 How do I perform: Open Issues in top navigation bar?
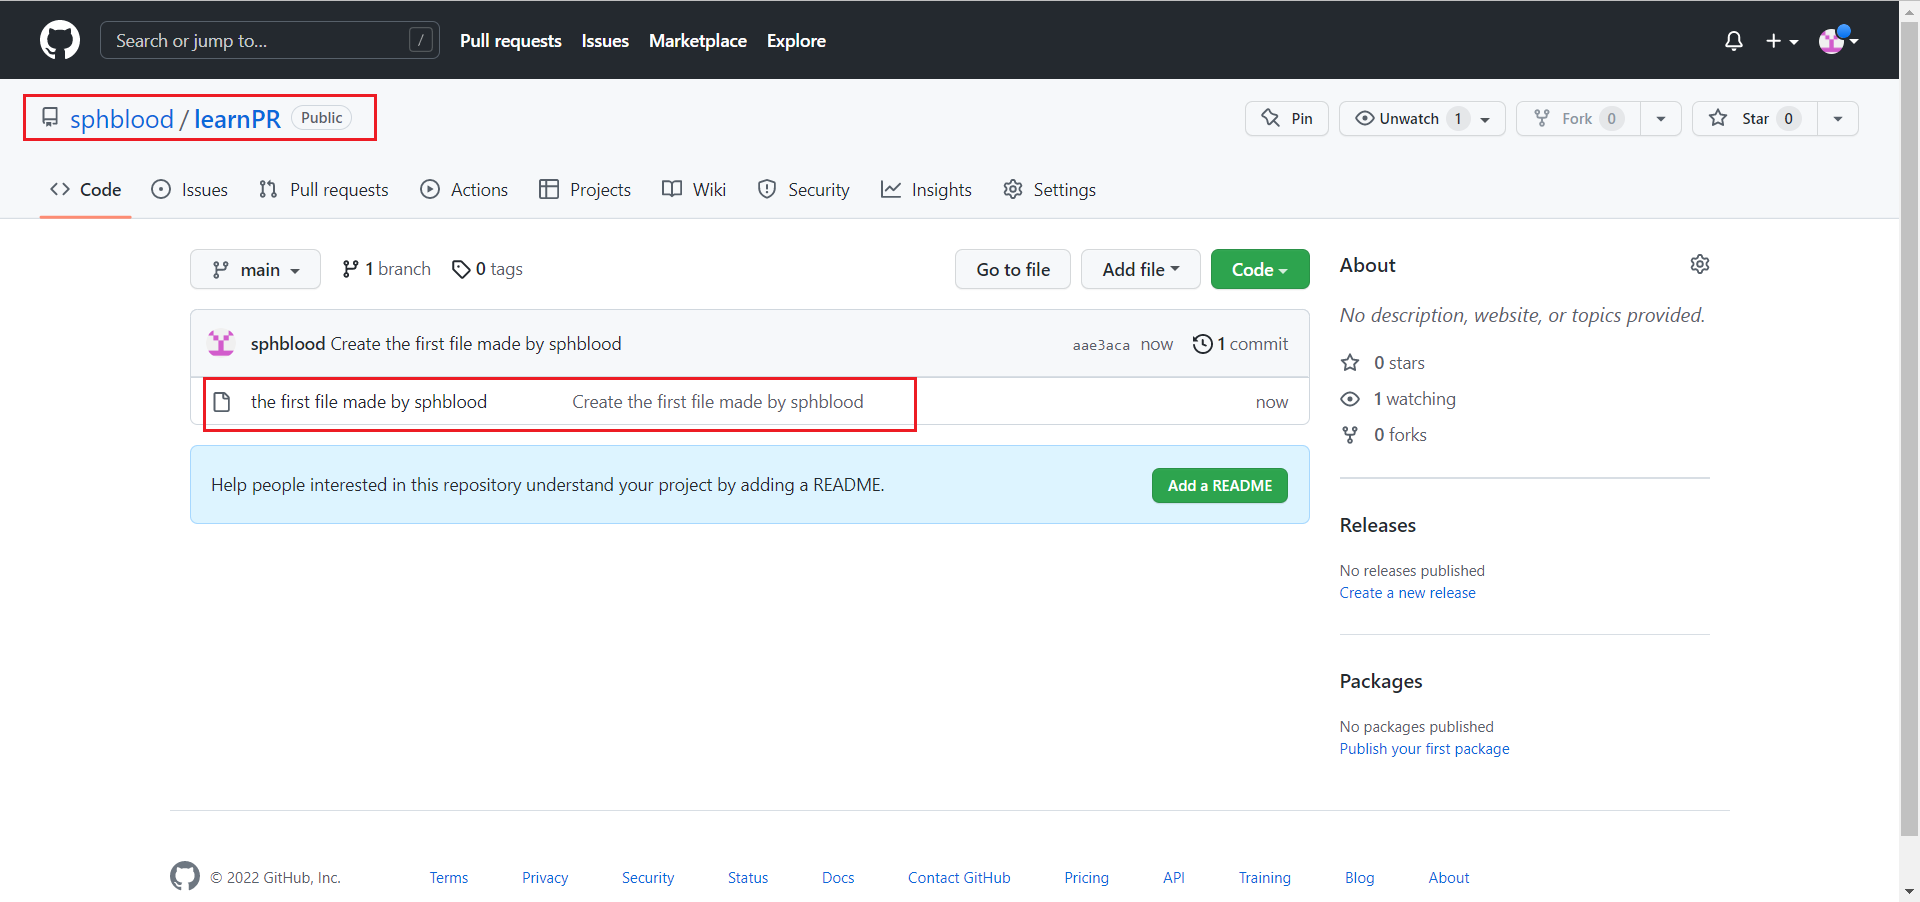tap(605, 41)
